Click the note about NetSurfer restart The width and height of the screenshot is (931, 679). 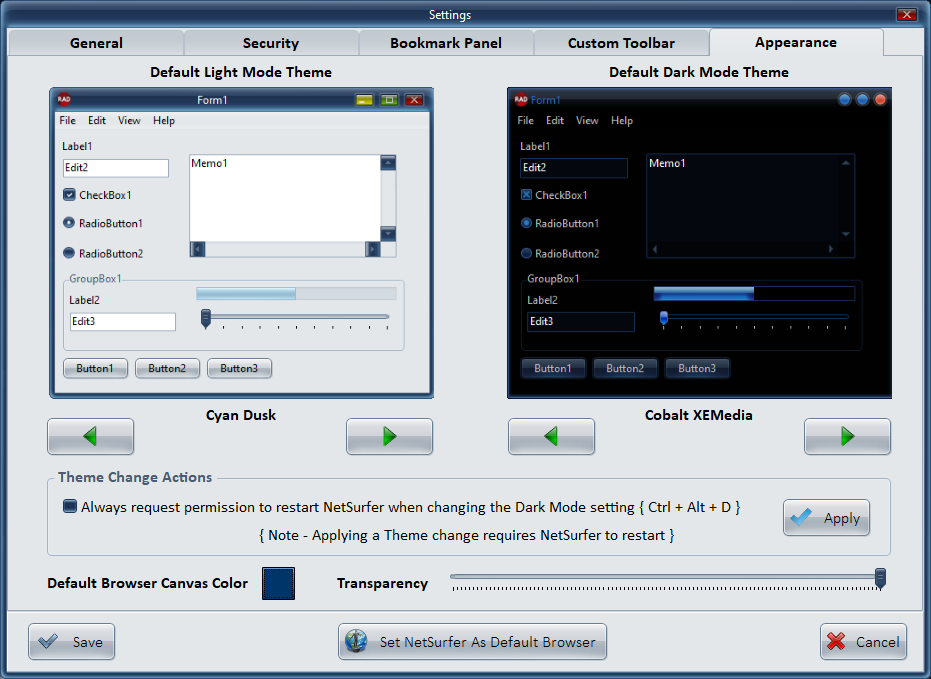point(467,535)
